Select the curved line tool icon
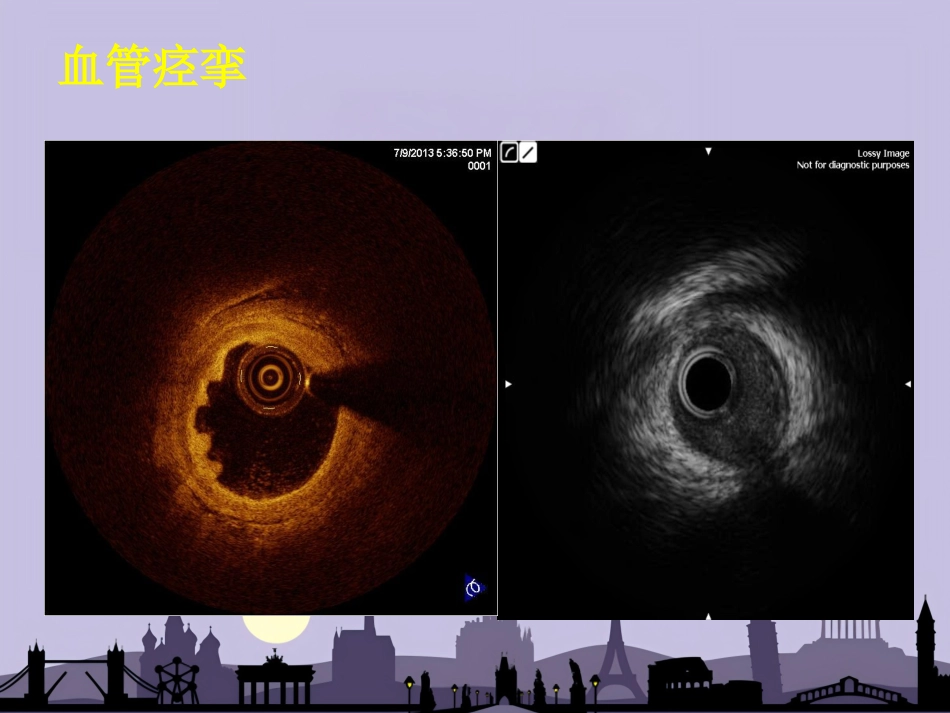950x713 pixels. [x=509, y=153]
